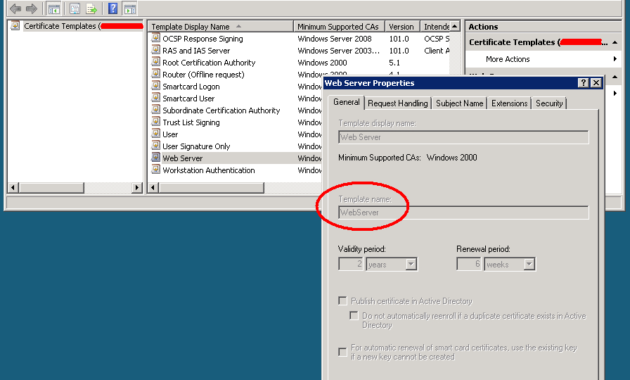
Task: Click 'Windows Server 2008' cell
Action: (x=334, y=39)
